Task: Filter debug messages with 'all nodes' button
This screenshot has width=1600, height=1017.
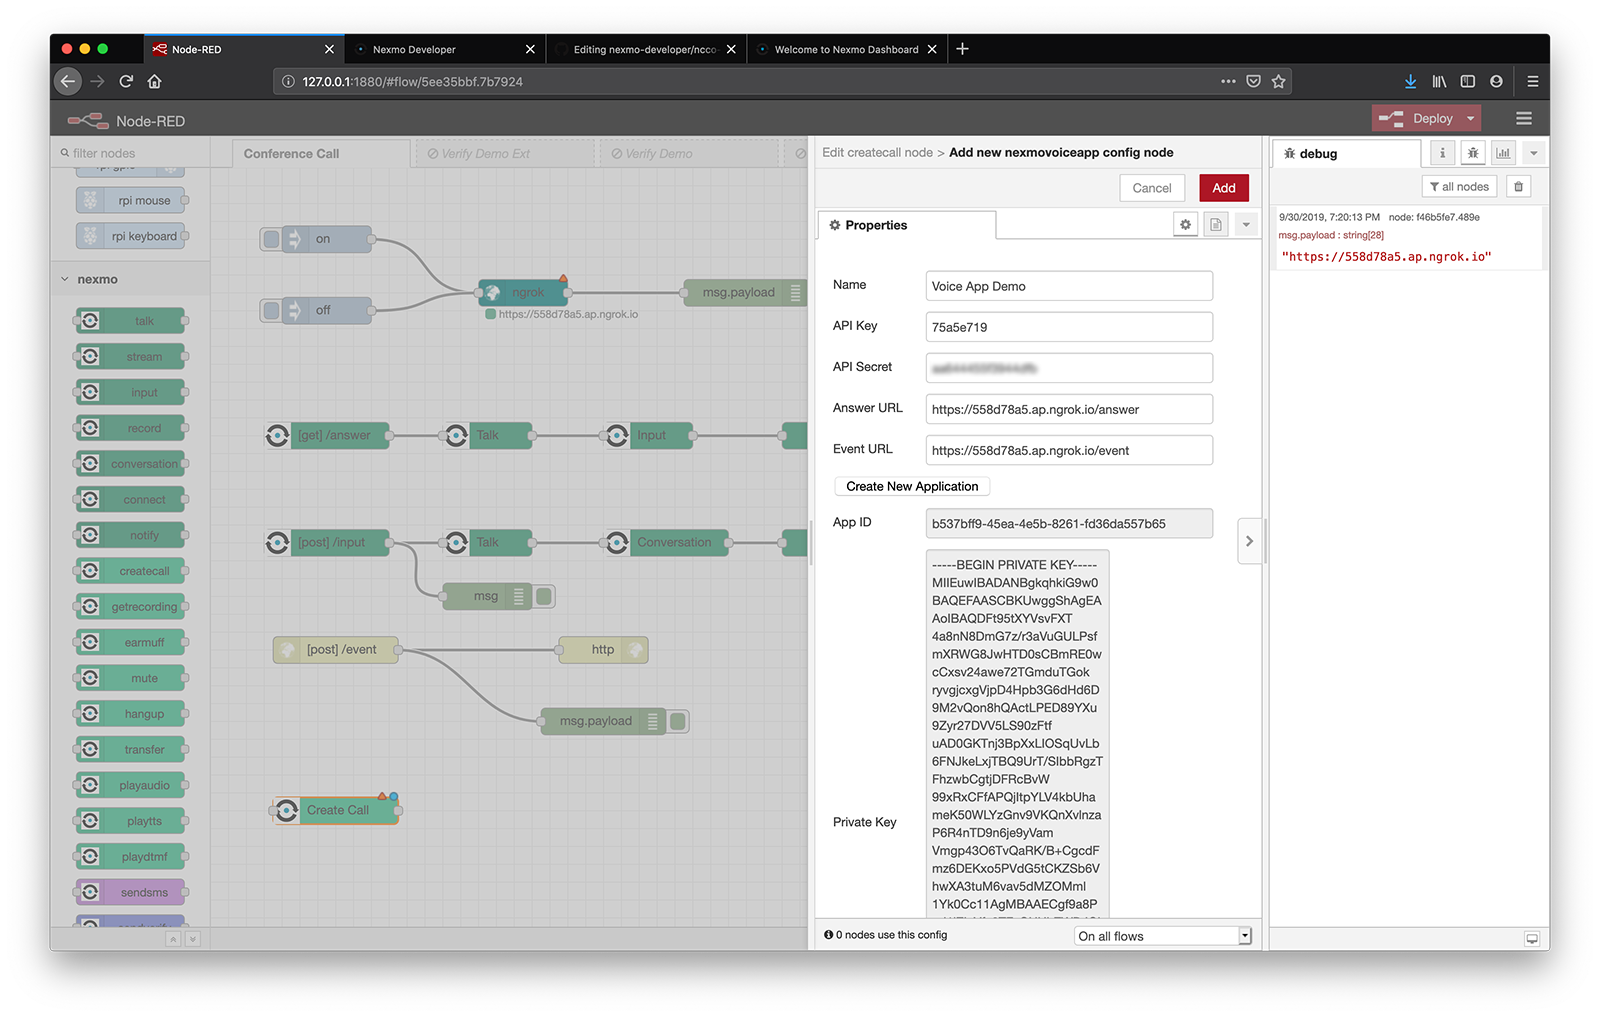Action: click(1459, 187)
